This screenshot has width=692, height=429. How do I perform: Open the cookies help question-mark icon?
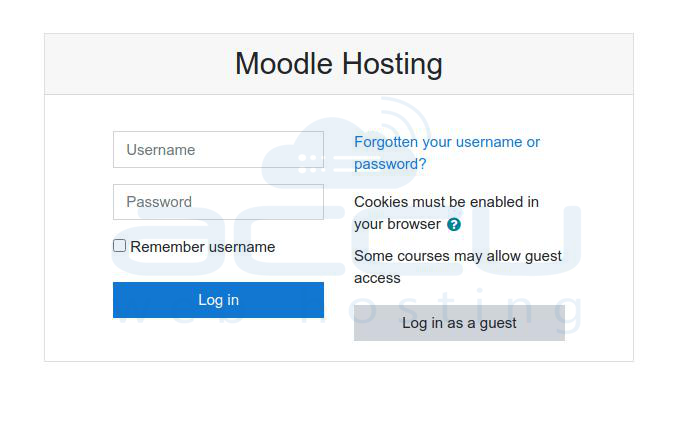click(454, 225)
